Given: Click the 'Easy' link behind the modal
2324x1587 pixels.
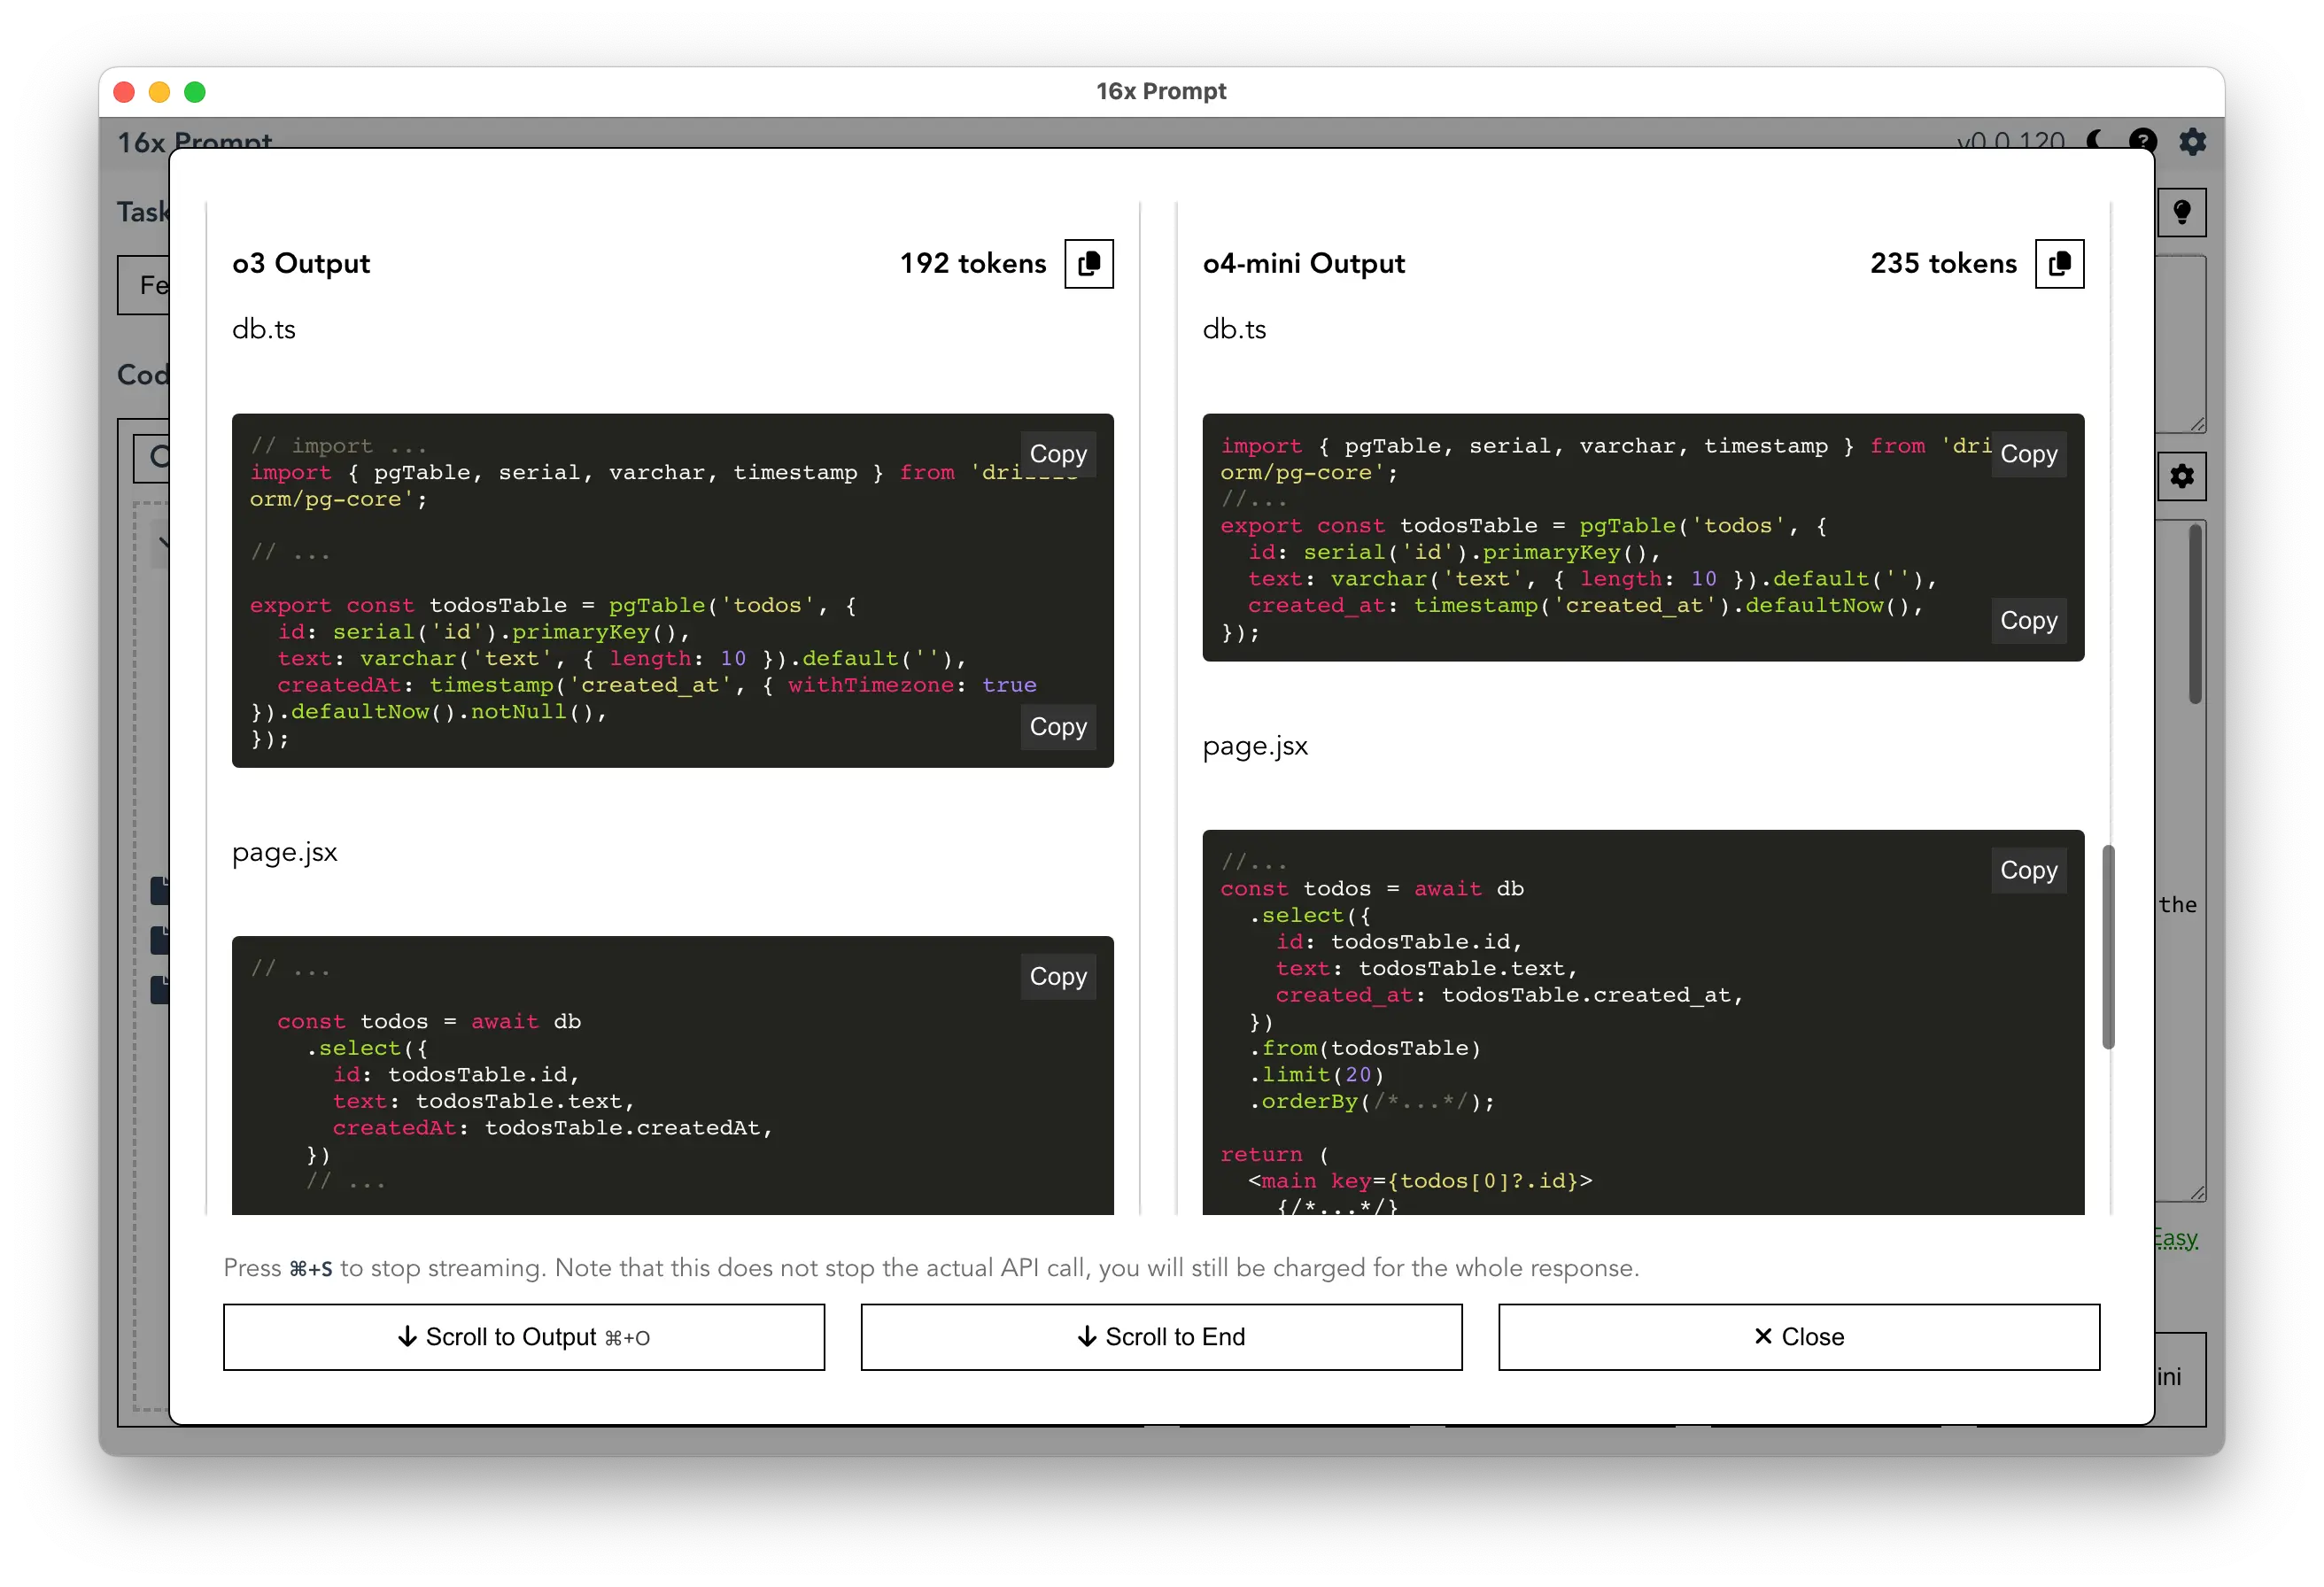Looking at the screenshot, I should pyautogui.click(x=2177, y=1238).
